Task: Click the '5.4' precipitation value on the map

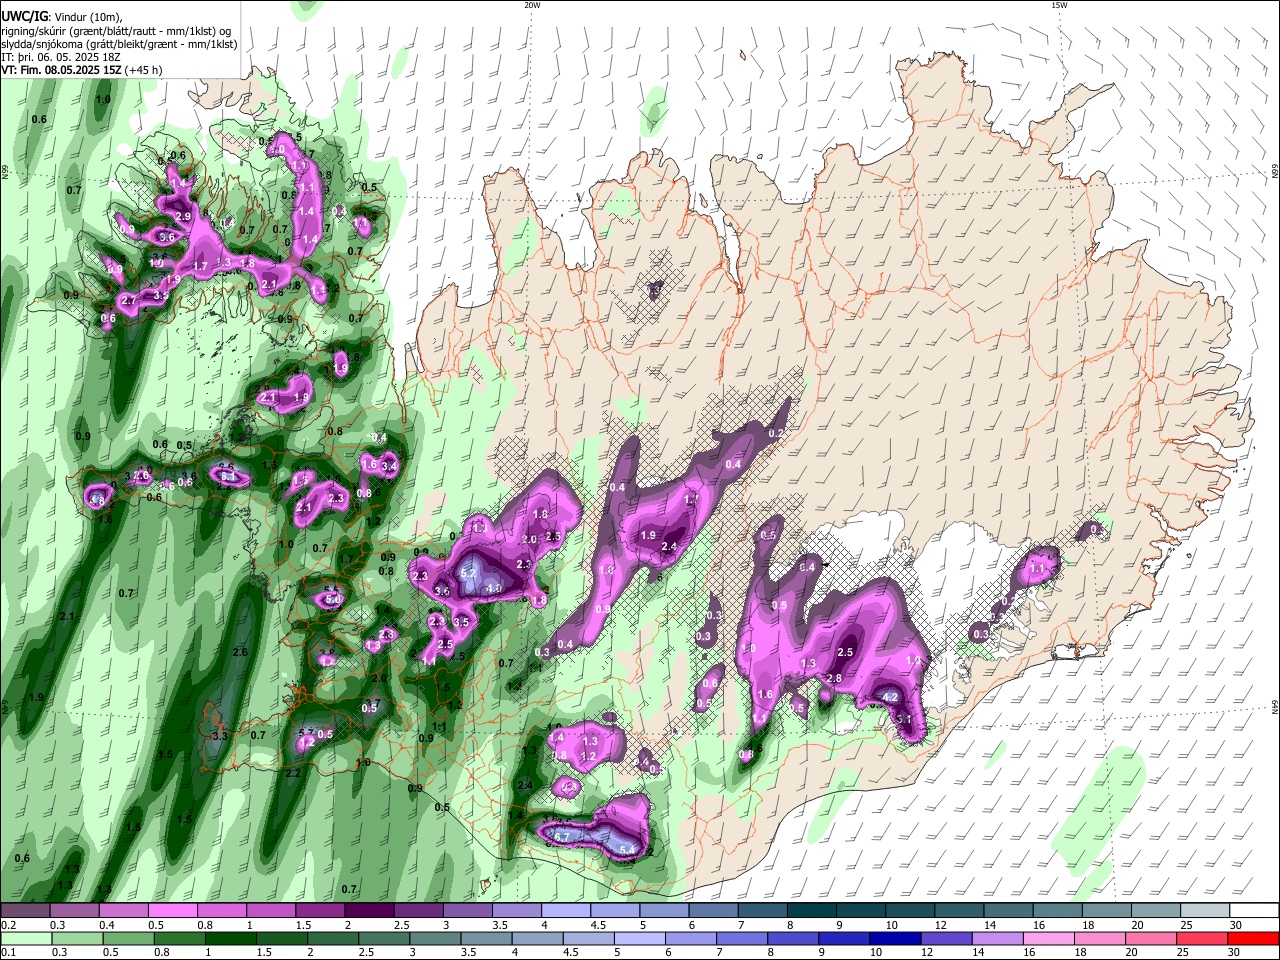Action: click(627, 850)
